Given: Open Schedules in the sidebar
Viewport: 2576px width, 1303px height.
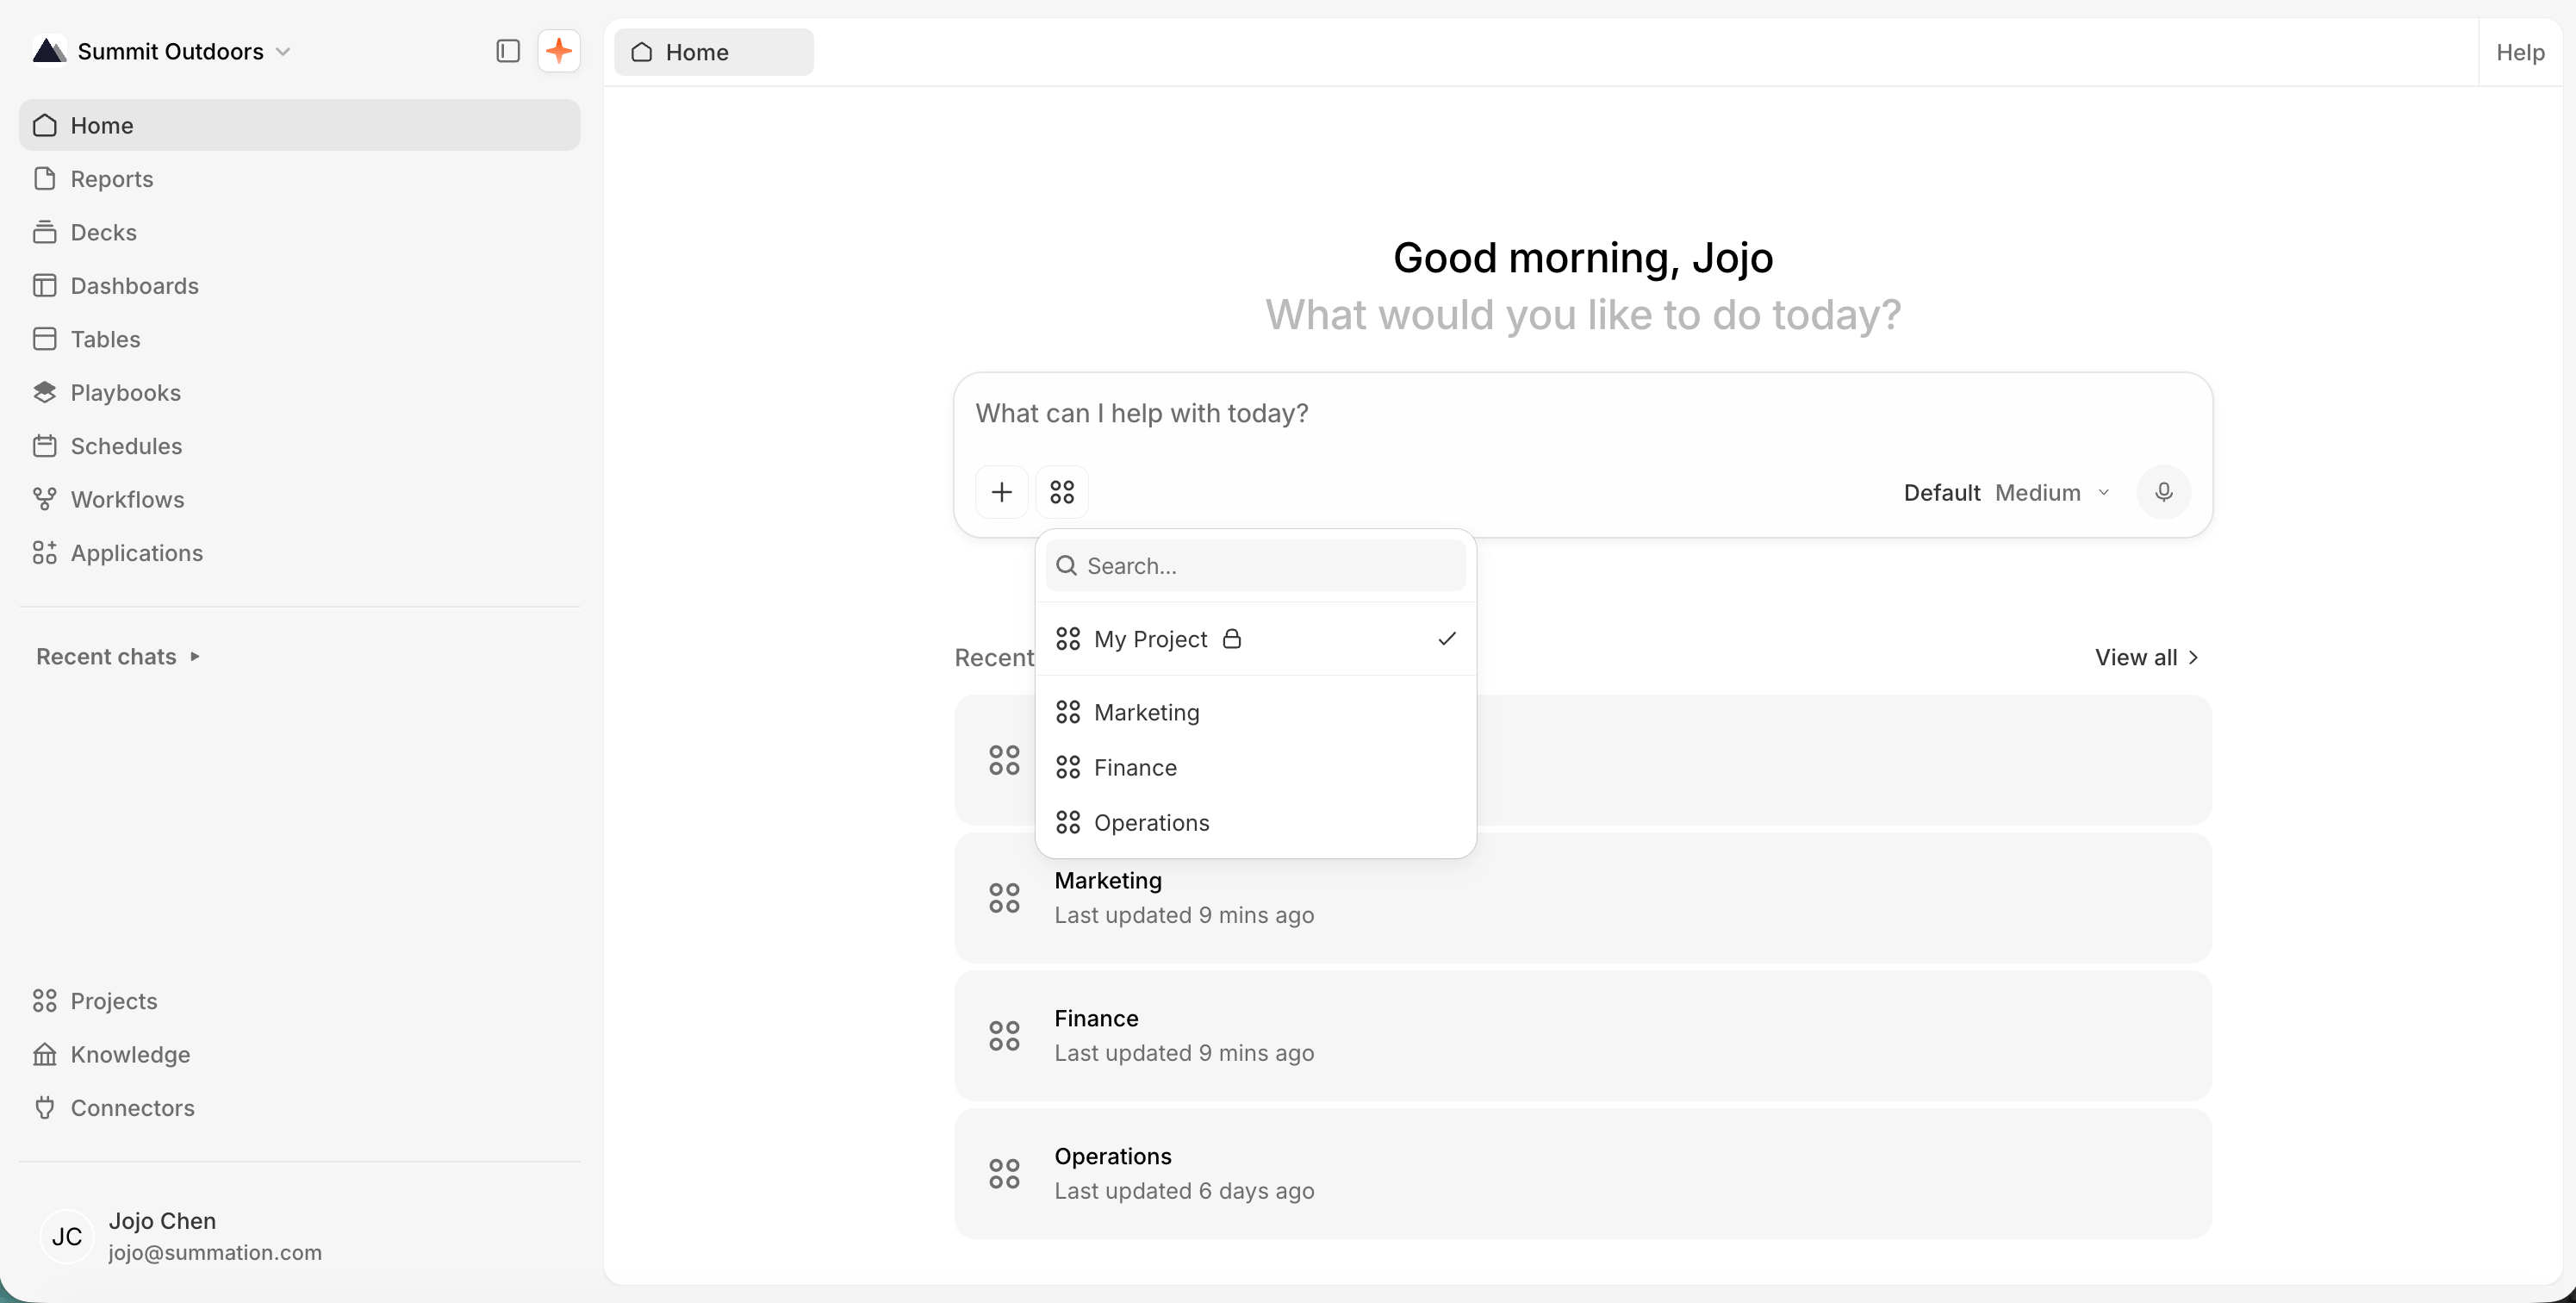Looking at the screenshot, I should tap(299, 446).
